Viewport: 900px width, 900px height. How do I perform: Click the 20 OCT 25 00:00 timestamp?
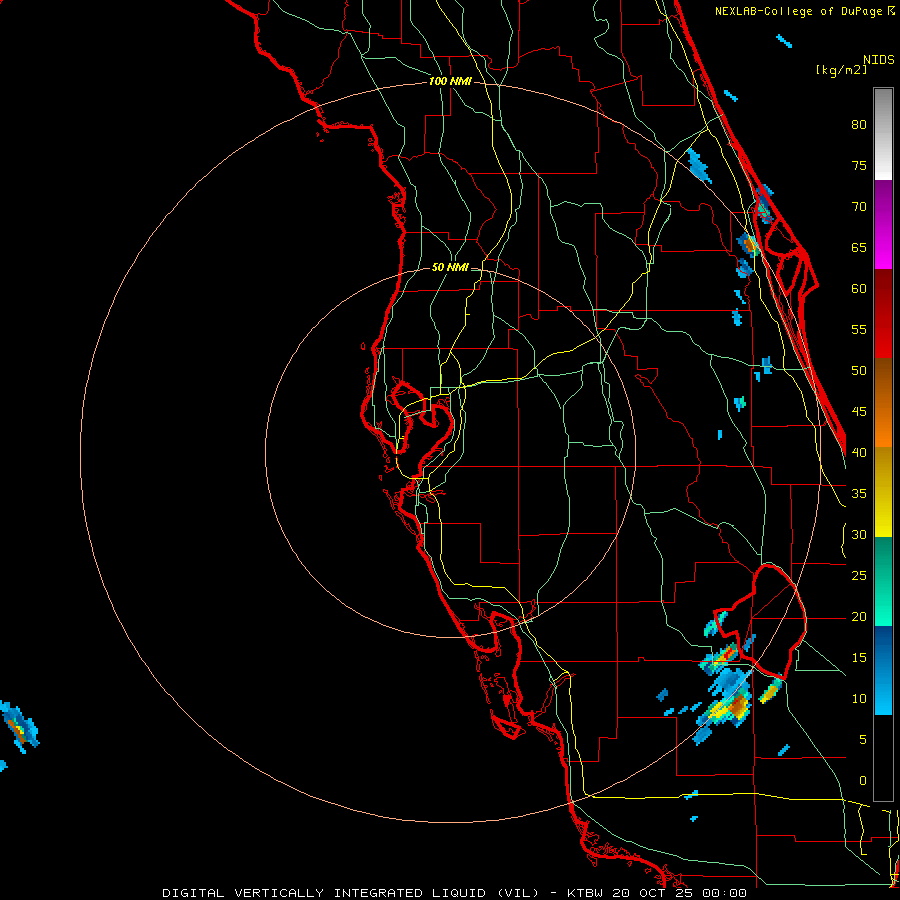(680, 893)
